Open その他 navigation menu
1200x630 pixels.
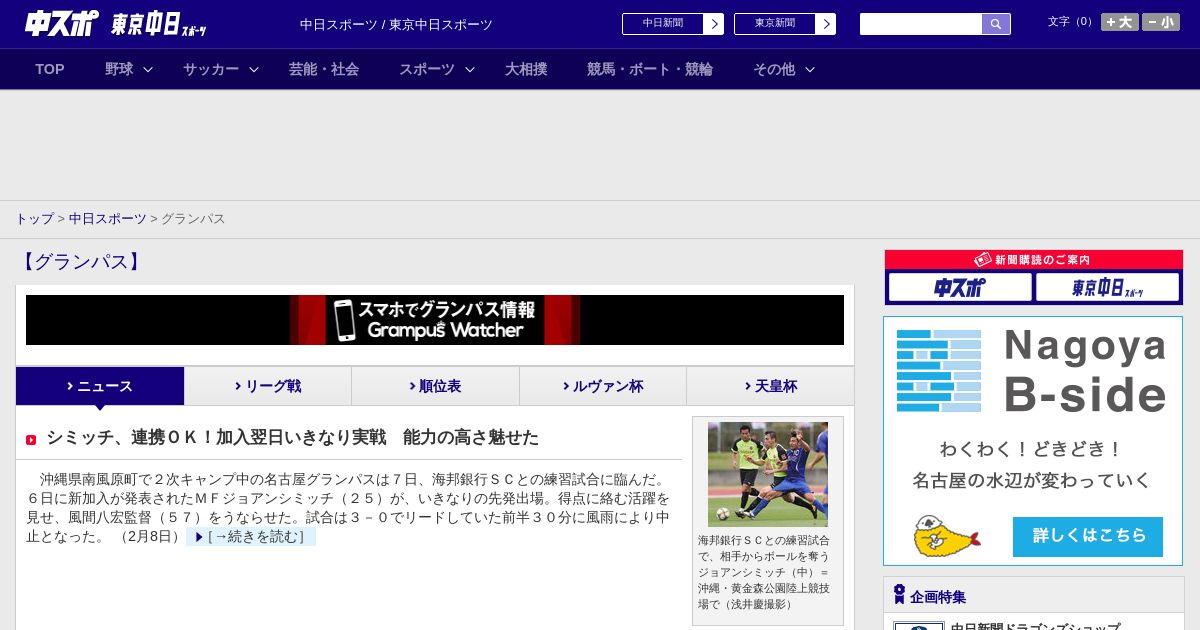pyautogui.click(x=774, y=69)
